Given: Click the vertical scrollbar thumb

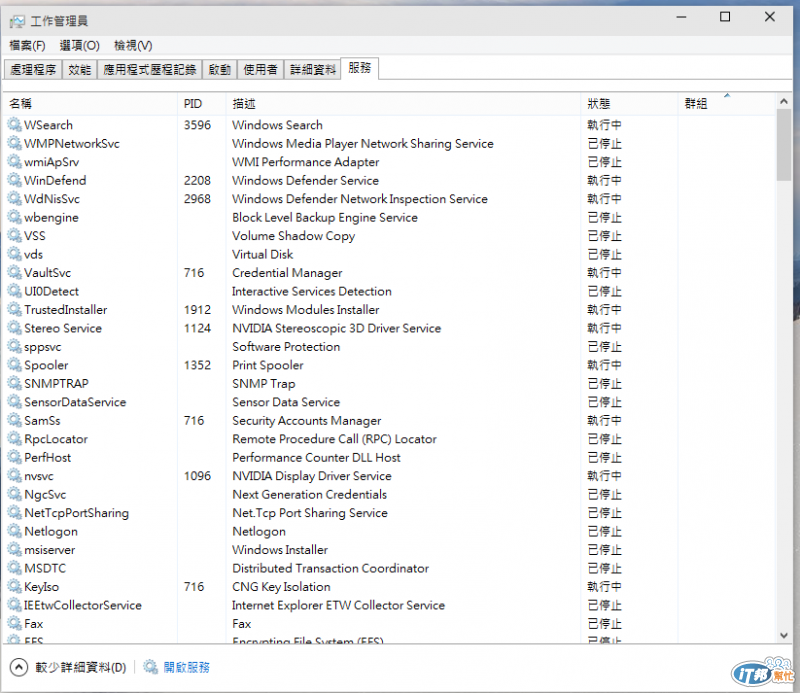Looking at the screenshot, I should point(784,145).
